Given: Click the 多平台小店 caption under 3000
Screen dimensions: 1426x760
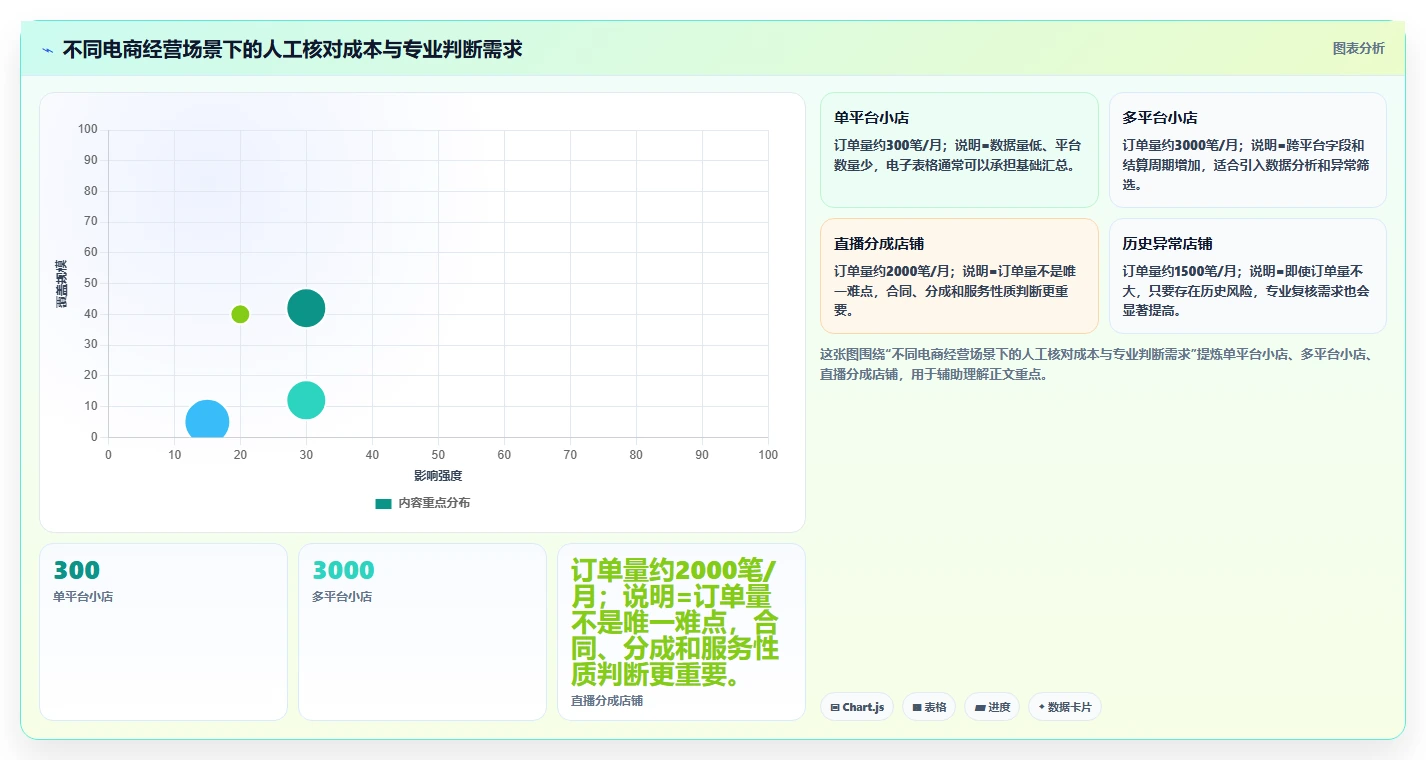Looking at the screenshot, I should tap(342, 597).
